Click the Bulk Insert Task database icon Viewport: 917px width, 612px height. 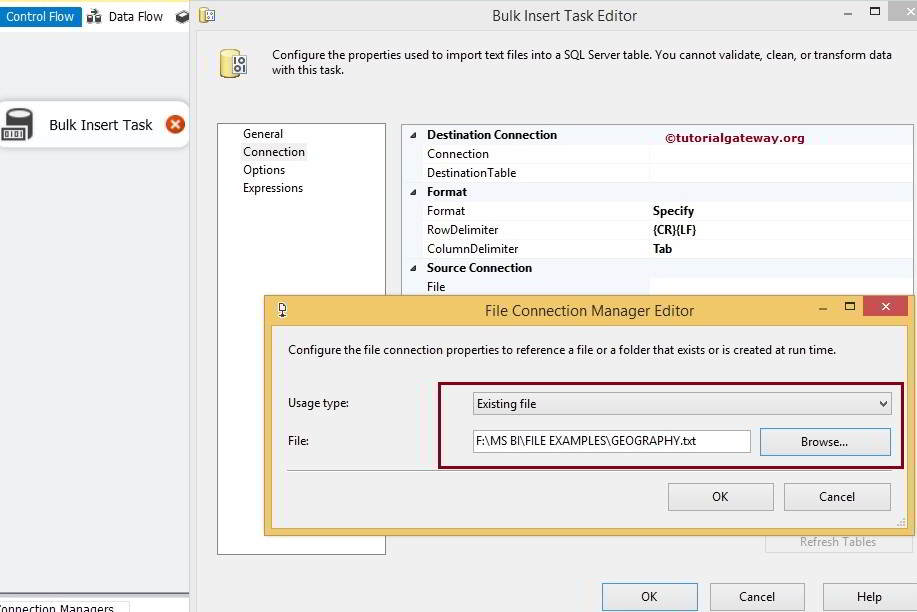pyautogui.click(x=17, y=125)
